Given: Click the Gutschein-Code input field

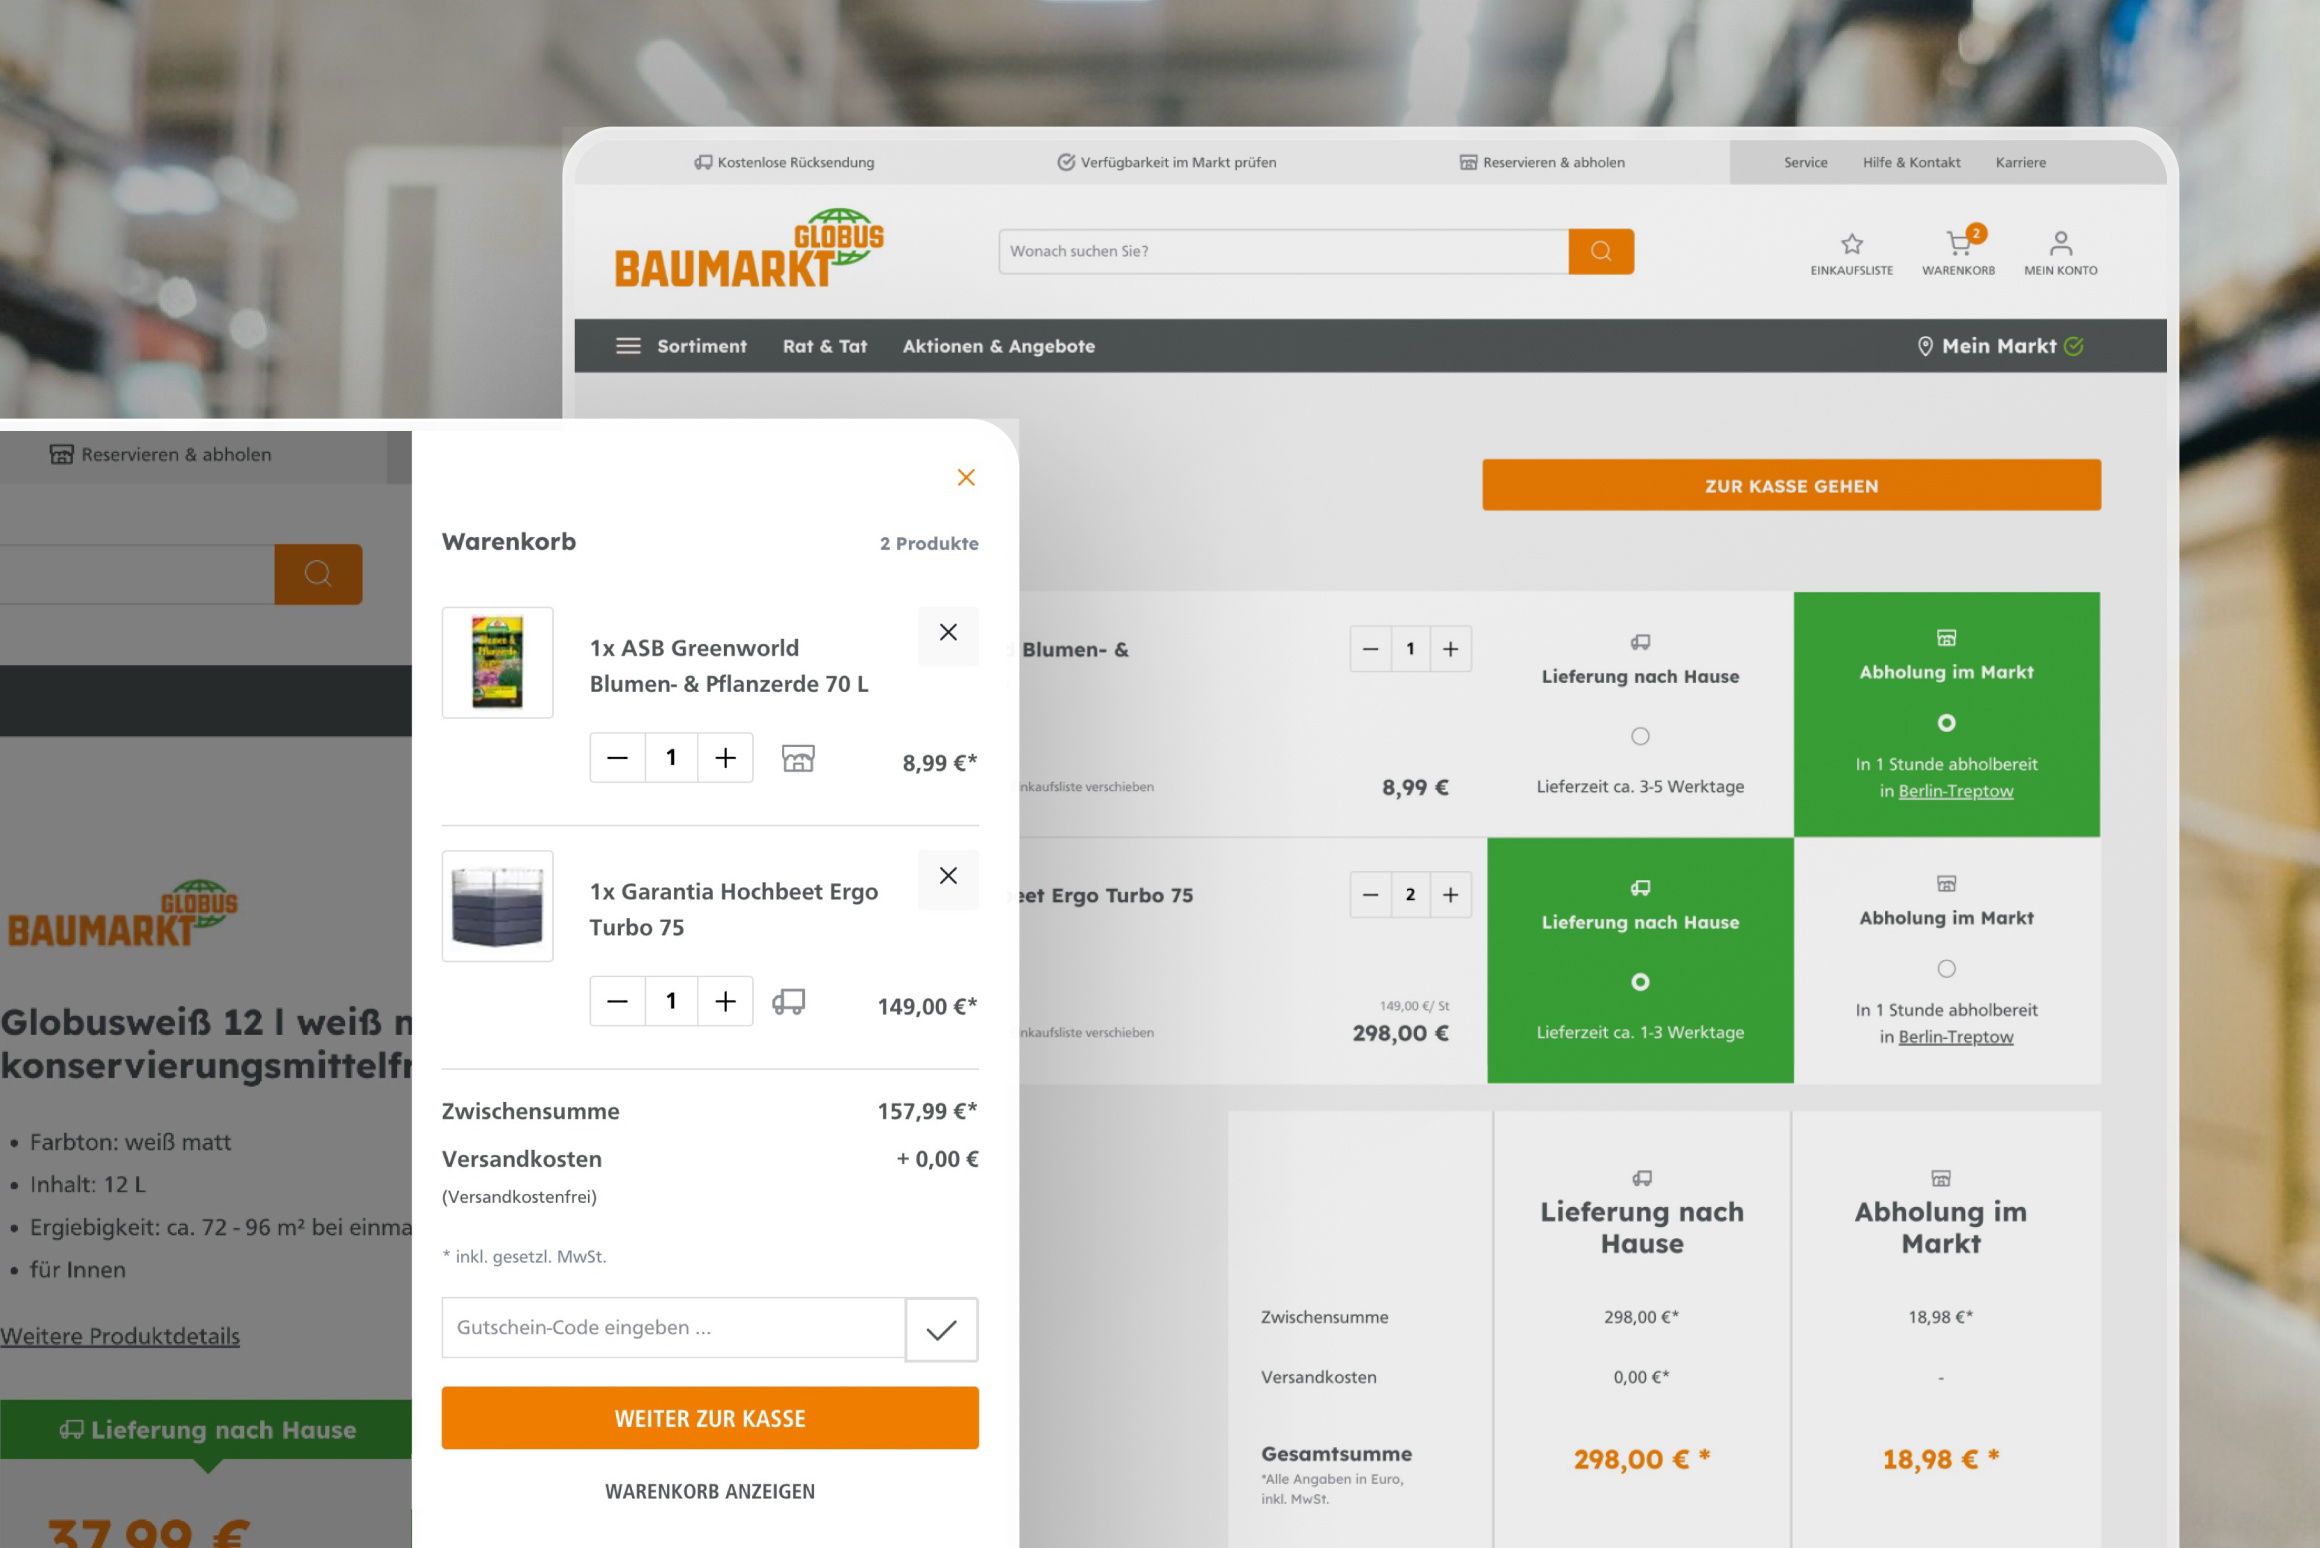Looking at the screenshot, I should 673,1328.
